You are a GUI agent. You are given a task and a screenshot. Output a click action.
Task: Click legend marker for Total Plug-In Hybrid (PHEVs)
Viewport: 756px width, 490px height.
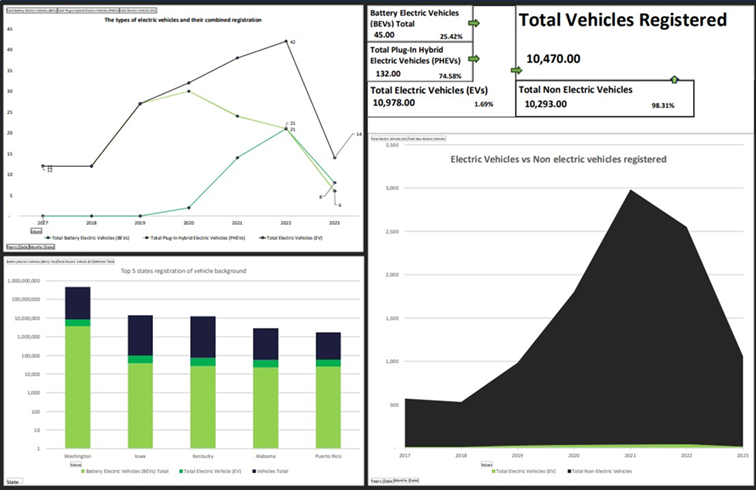tap(148, 237)
